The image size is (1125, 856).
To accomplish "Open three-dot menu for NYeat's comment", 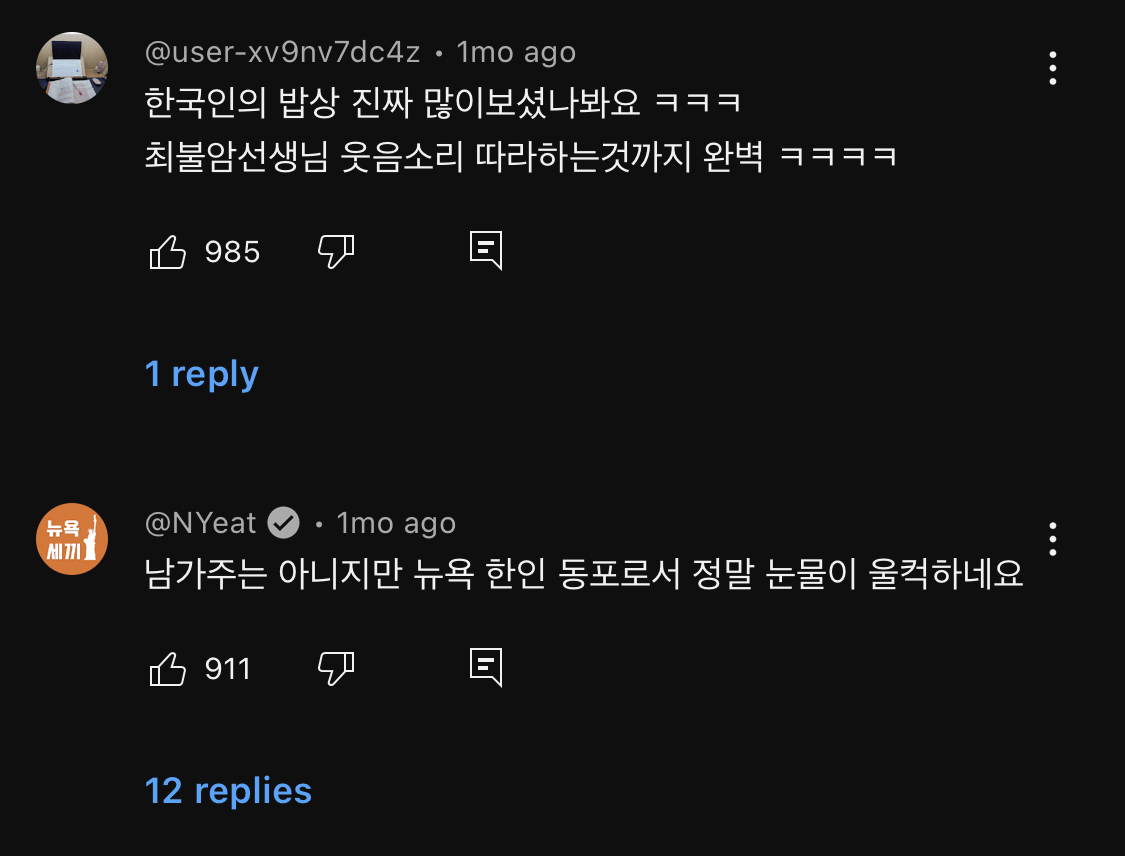I will click(x=1053, y=538).
